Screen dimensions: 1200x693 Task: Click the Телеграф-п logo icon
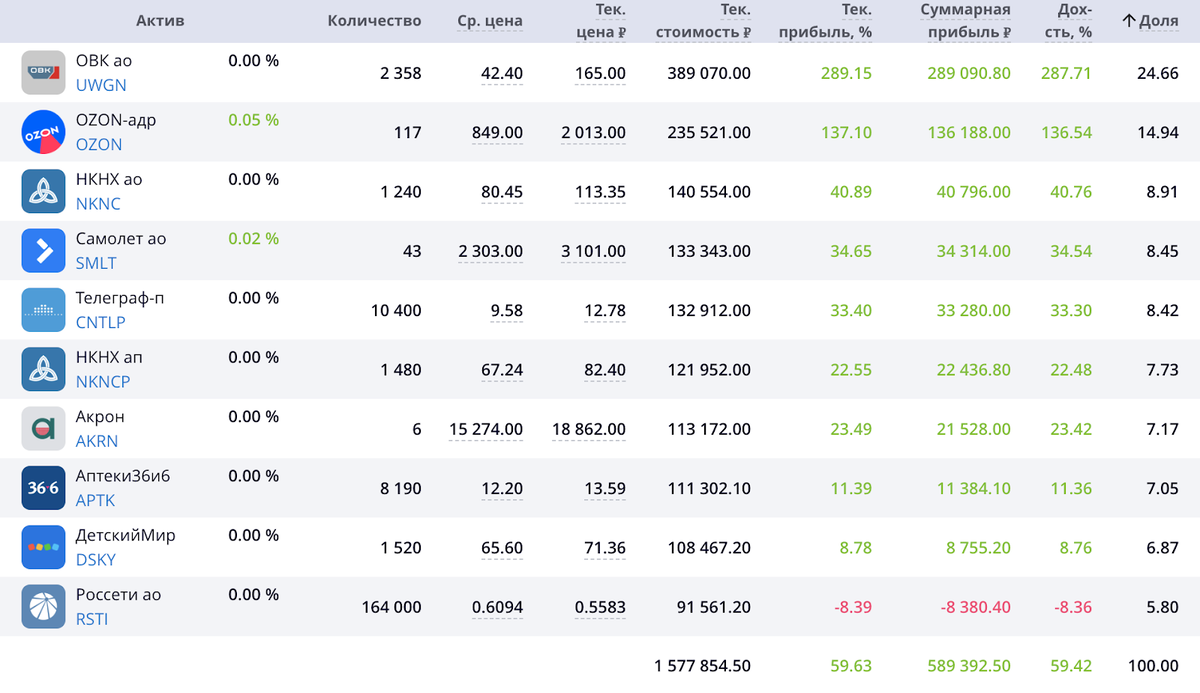[43, 310]
